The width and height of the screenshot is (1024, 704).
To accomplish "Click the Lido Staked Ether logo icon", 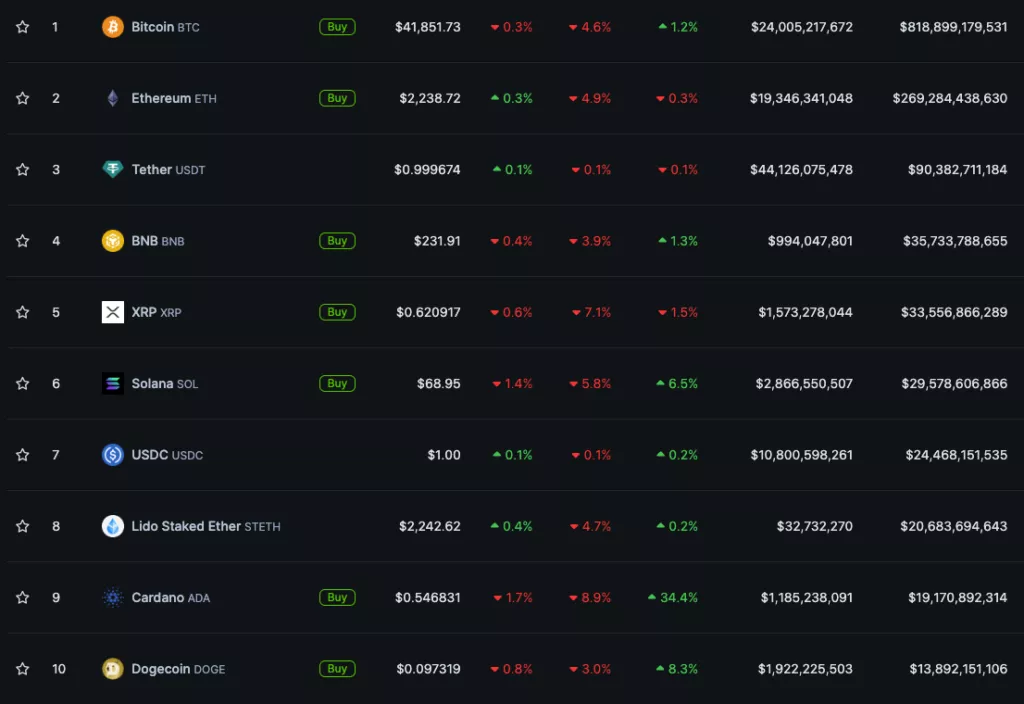I will click(113, 526).
